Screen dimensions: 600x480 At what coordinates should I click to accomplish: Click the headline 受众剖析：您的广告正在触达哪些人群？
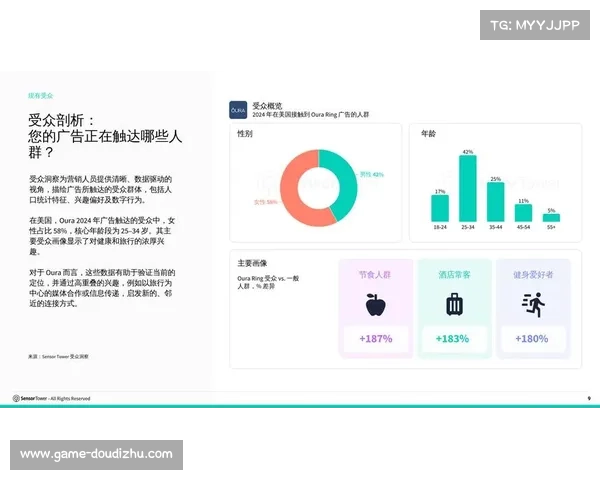pos(105,136)
